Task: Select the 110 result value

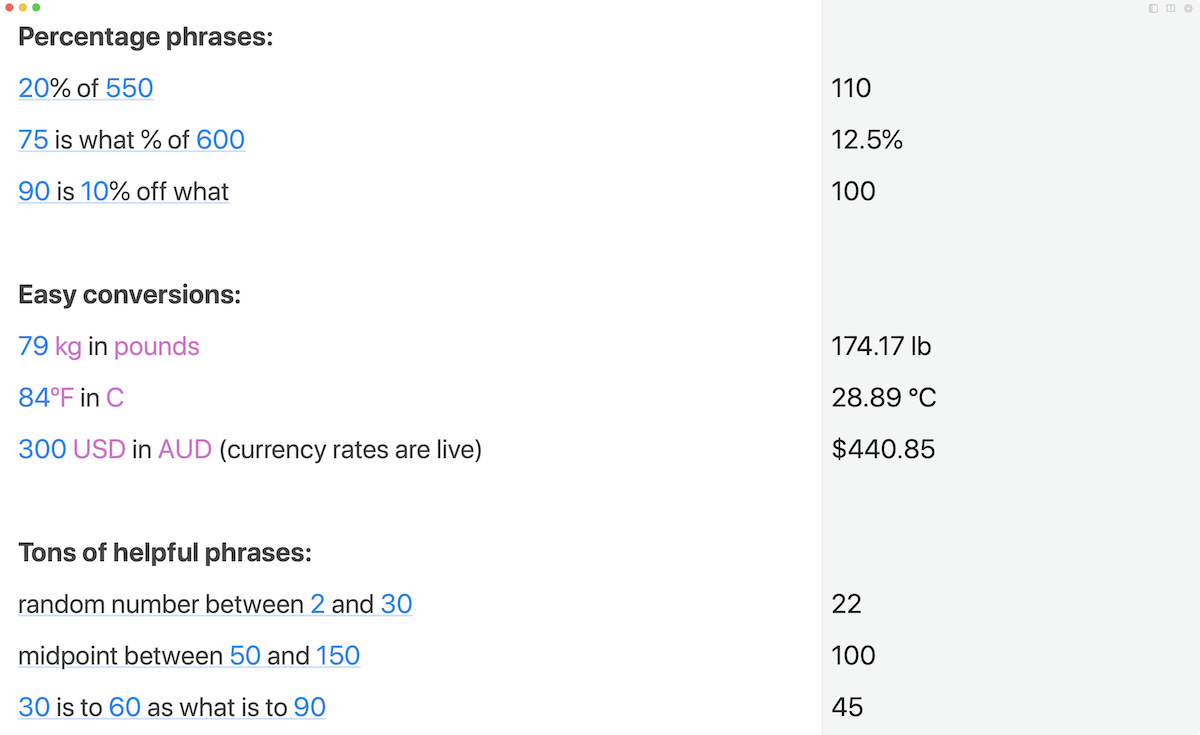Action: [851, 88]
